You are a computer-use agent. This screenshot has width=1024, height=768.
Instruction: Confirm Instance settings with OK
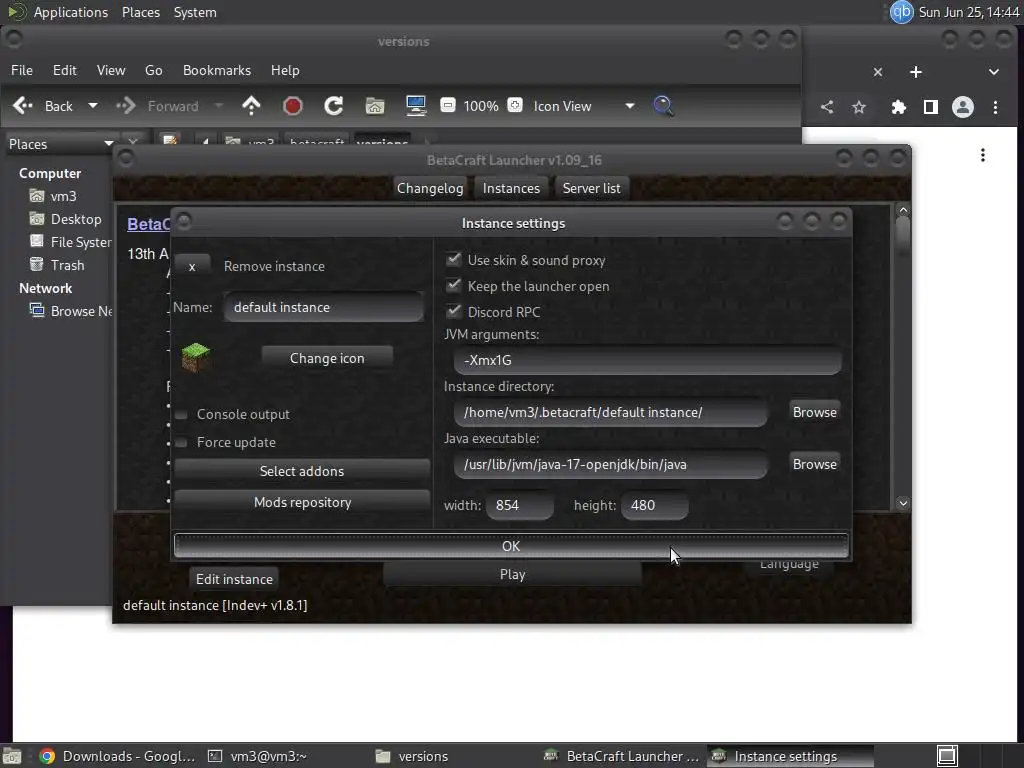point(511,546)
